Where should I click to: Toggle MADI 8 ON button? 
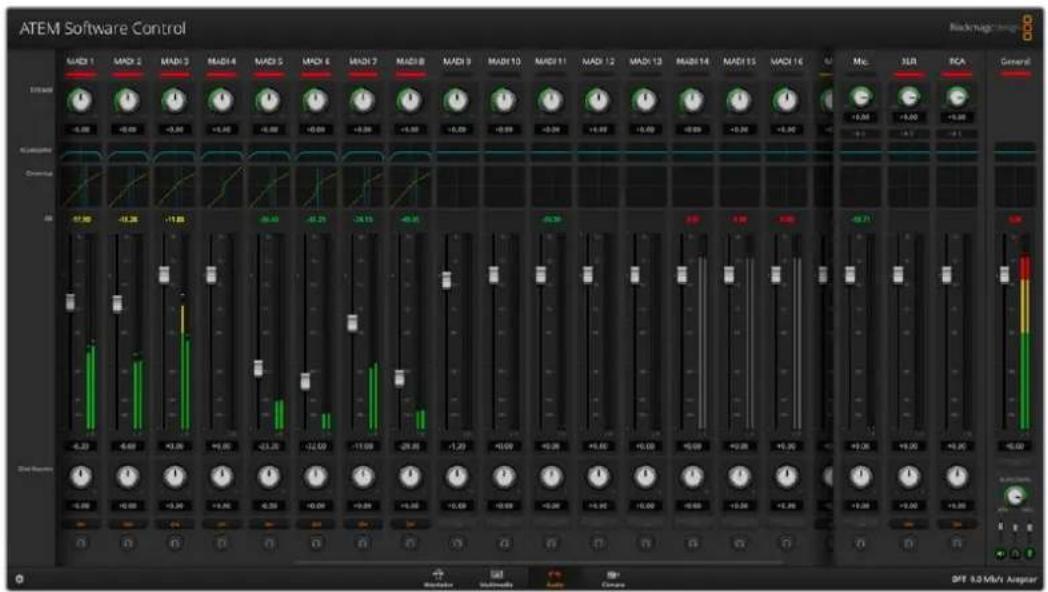pyautogui.click(x=410, y=525)
